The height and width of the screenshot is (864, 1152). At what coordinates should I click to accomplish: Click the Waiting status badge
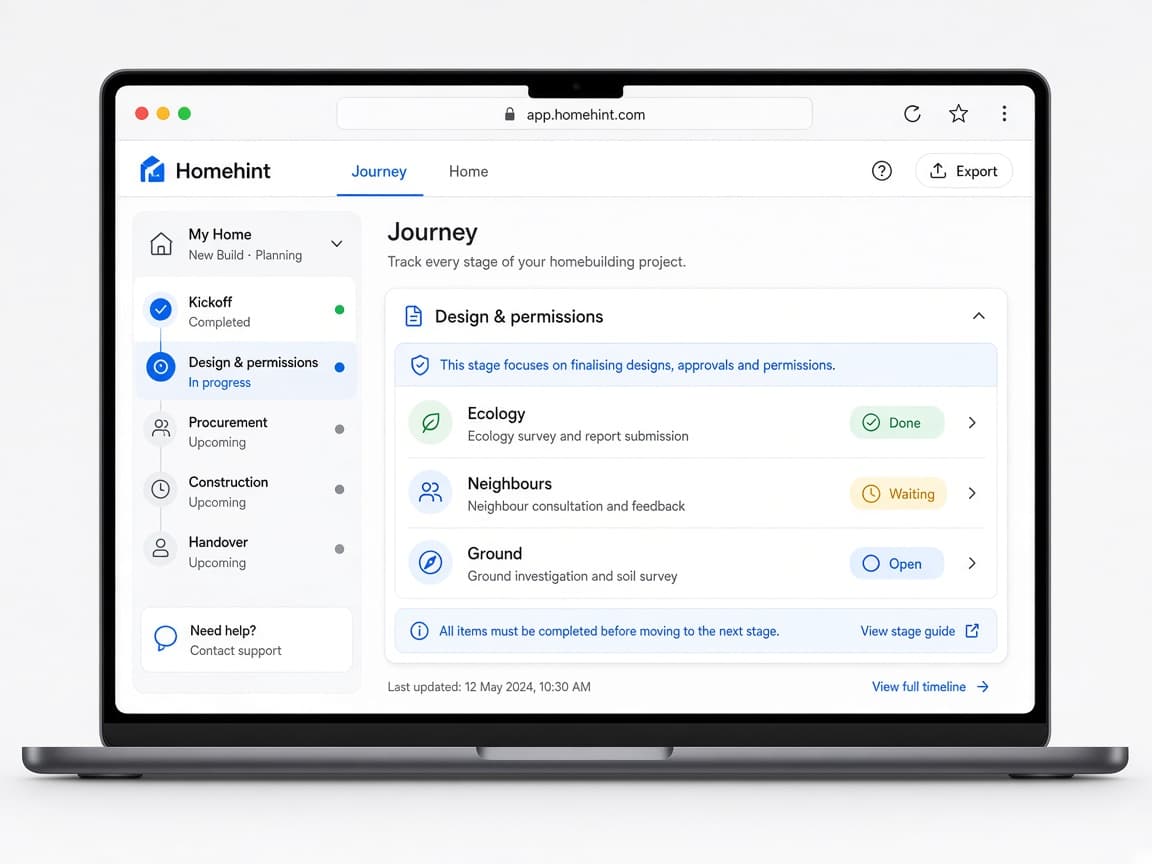(898, 494)
